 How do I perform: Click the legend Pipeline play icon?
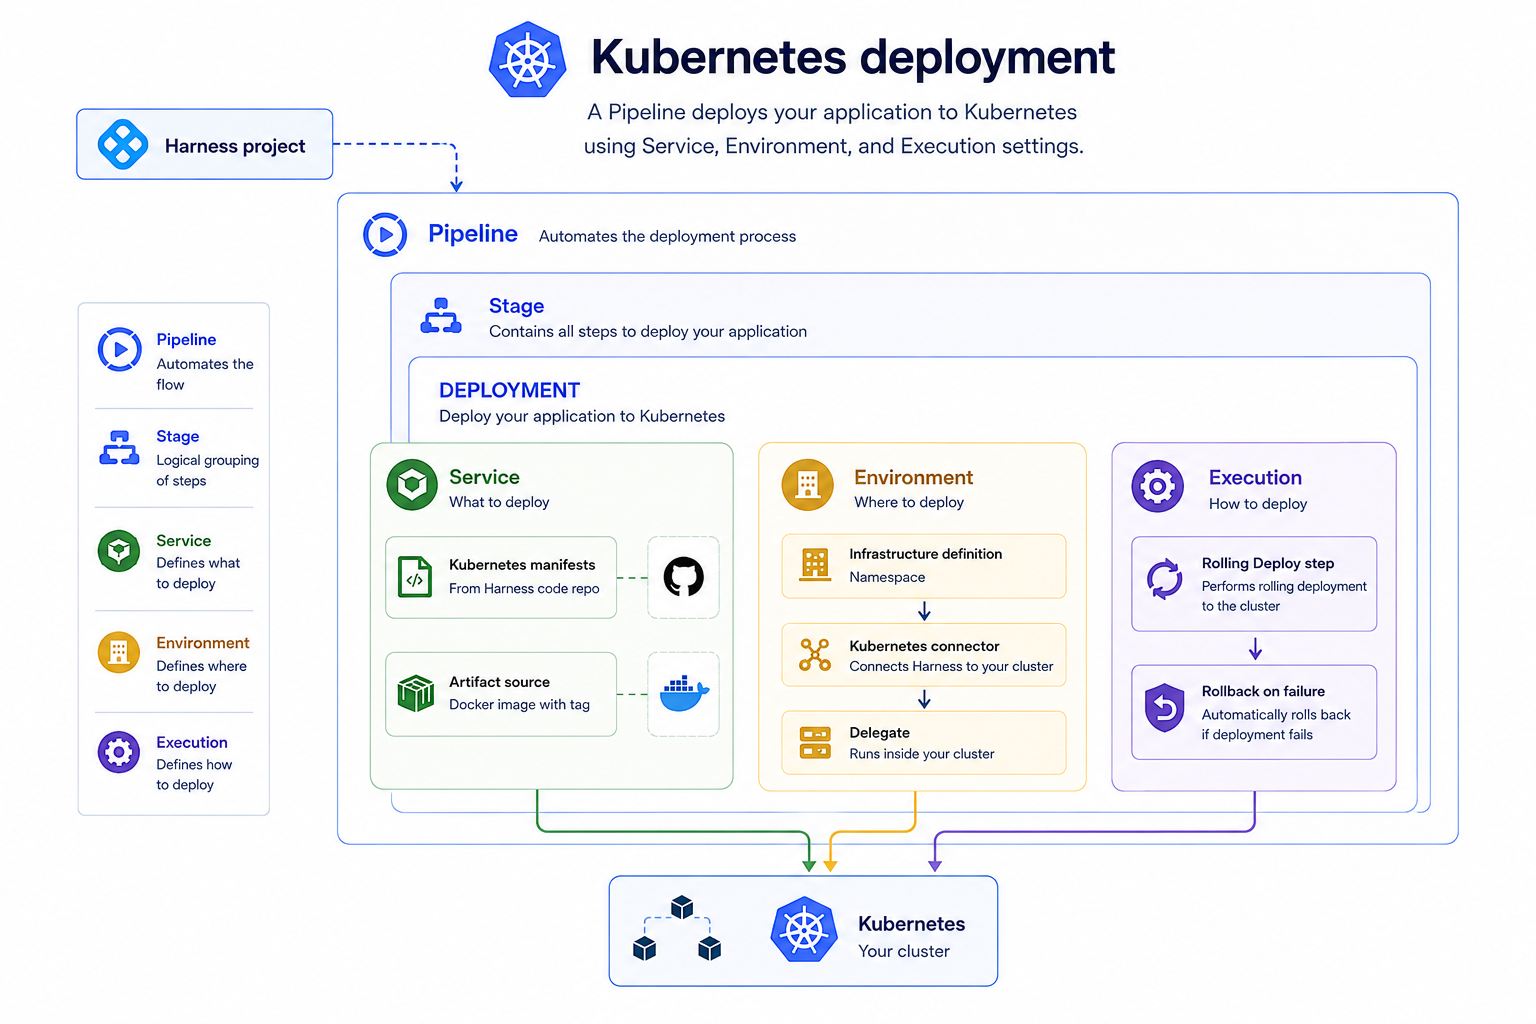(119, 350)
